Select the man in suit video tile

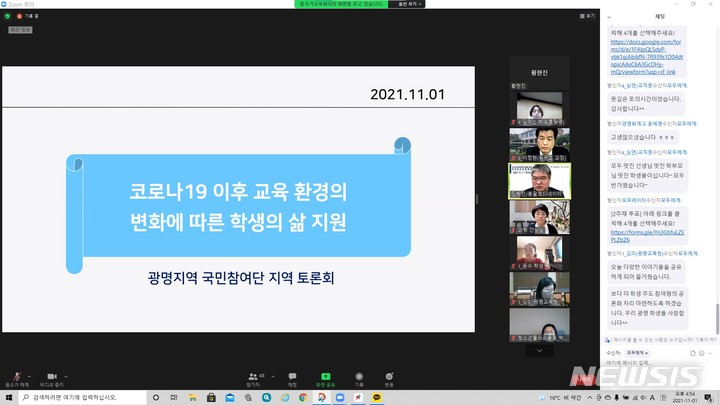point(540,144)
